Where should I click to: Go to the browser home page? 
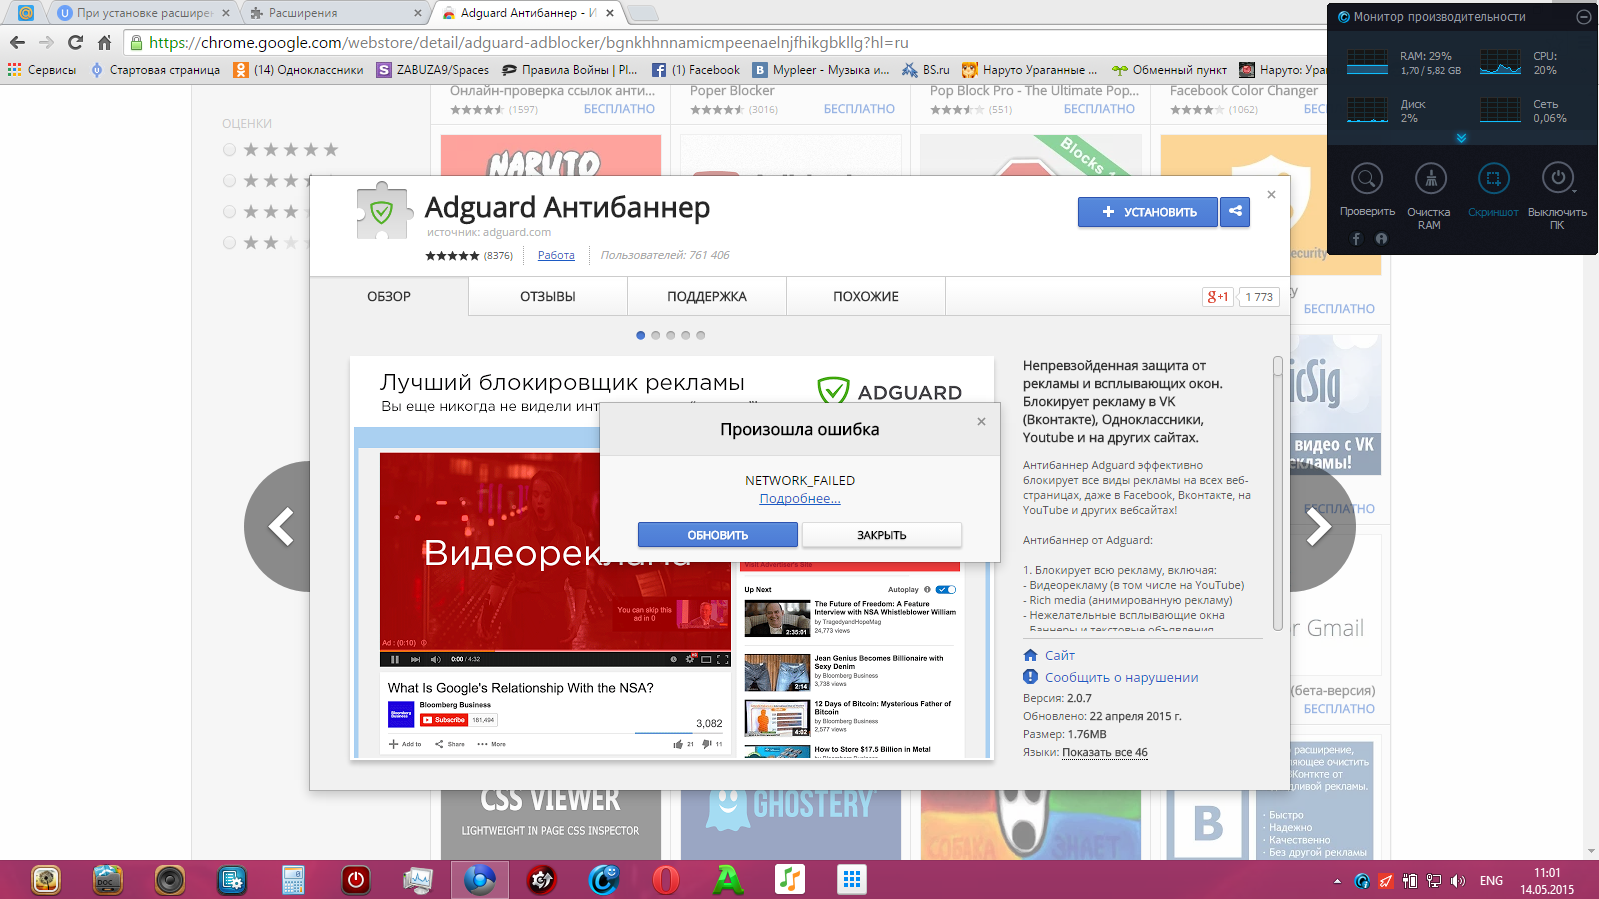104,42
